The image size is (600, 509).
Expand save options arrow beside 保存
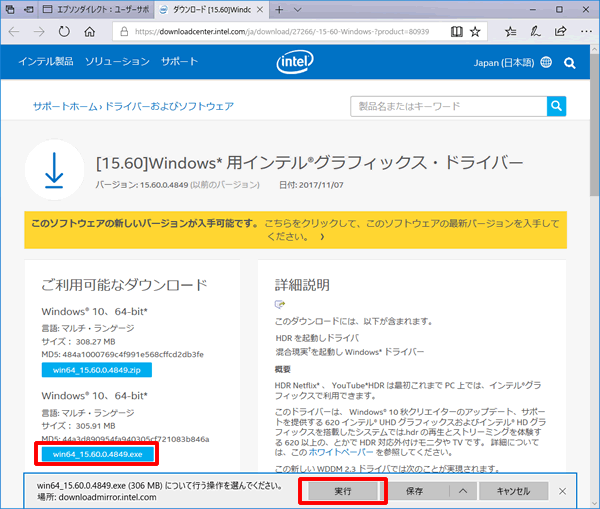tap(462, 491)
